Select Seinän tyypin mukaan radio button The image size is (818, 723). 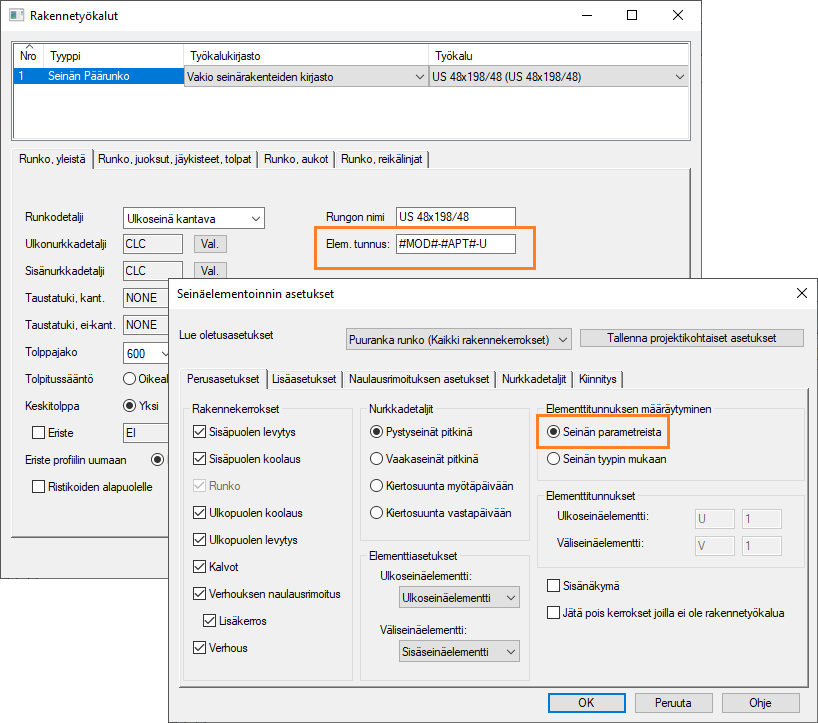[x=554, y=459]
